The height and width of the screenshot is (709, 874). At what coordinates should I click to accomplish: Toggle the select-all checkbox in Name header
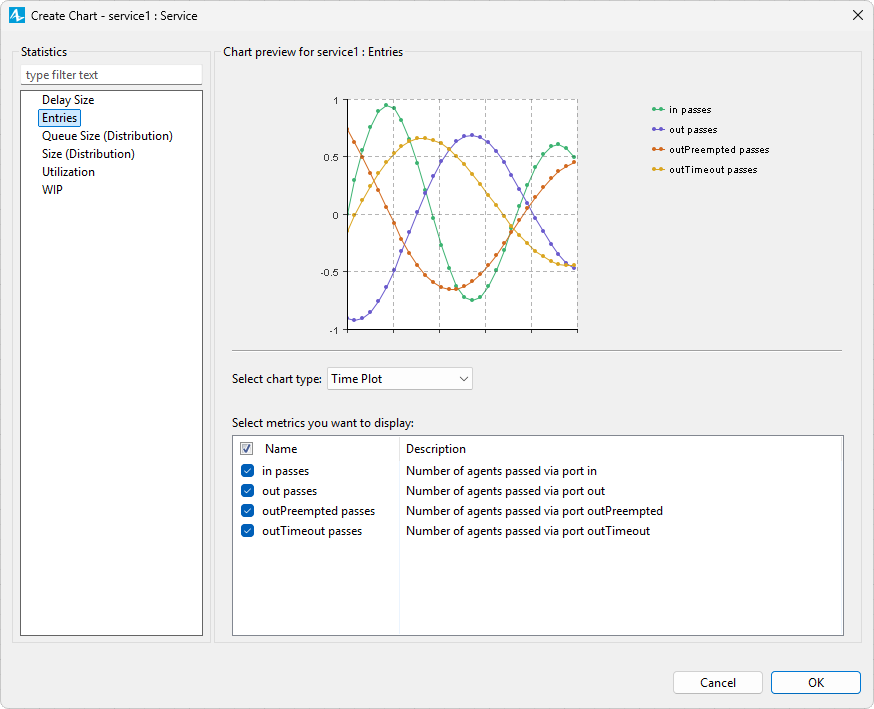tap(247, 449)
